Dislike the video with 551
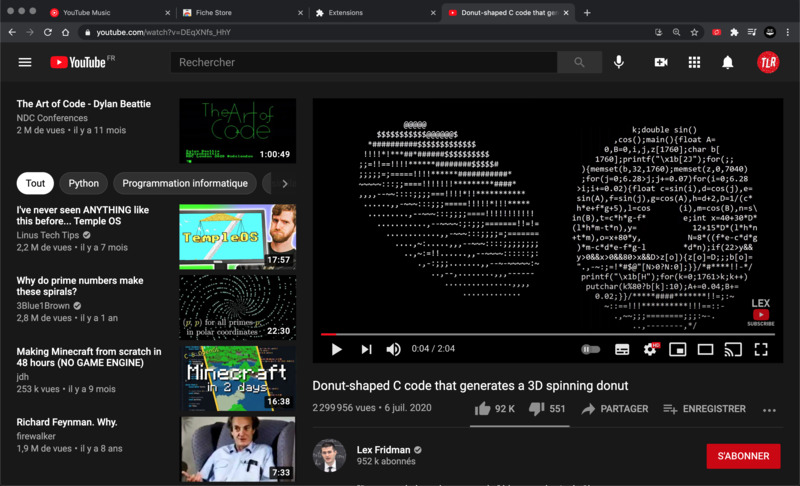 click(x=547, y=408)
